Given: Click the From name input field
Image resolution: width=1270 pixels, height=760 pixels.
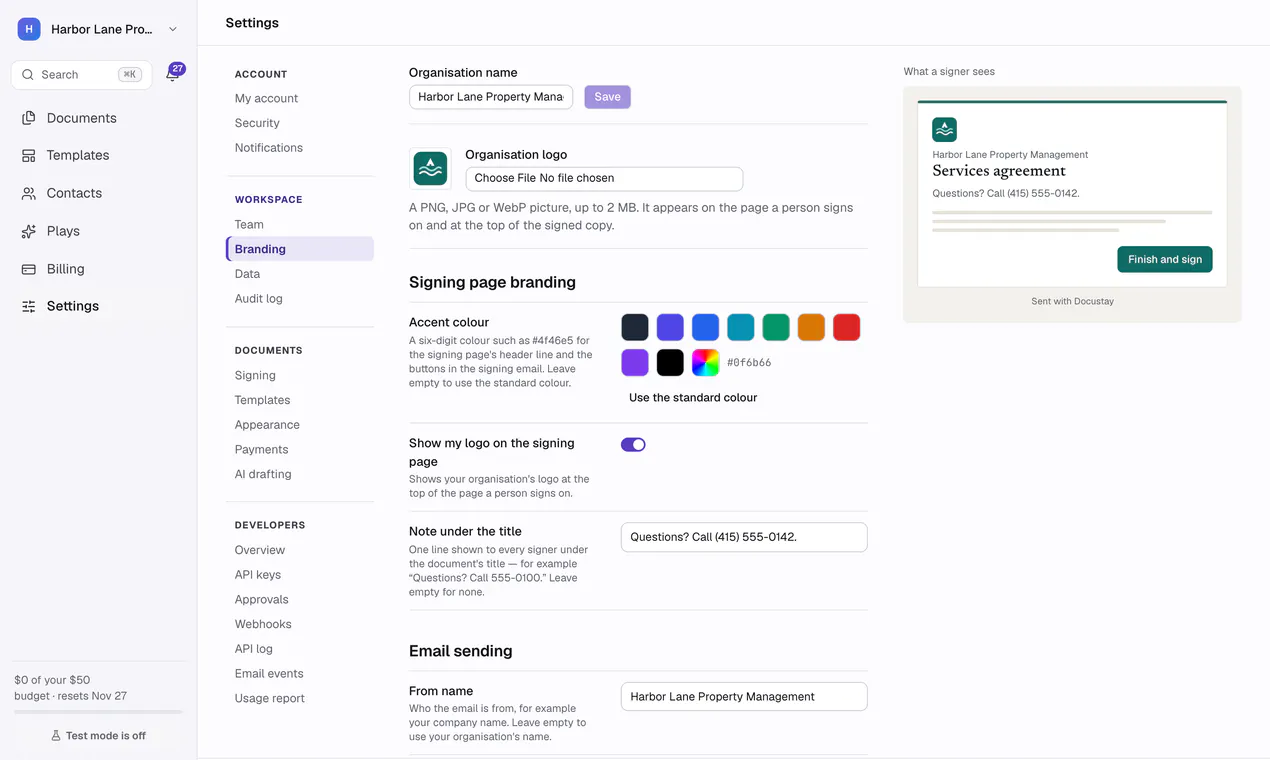Looking at the screenshot, I should point(744,697).
